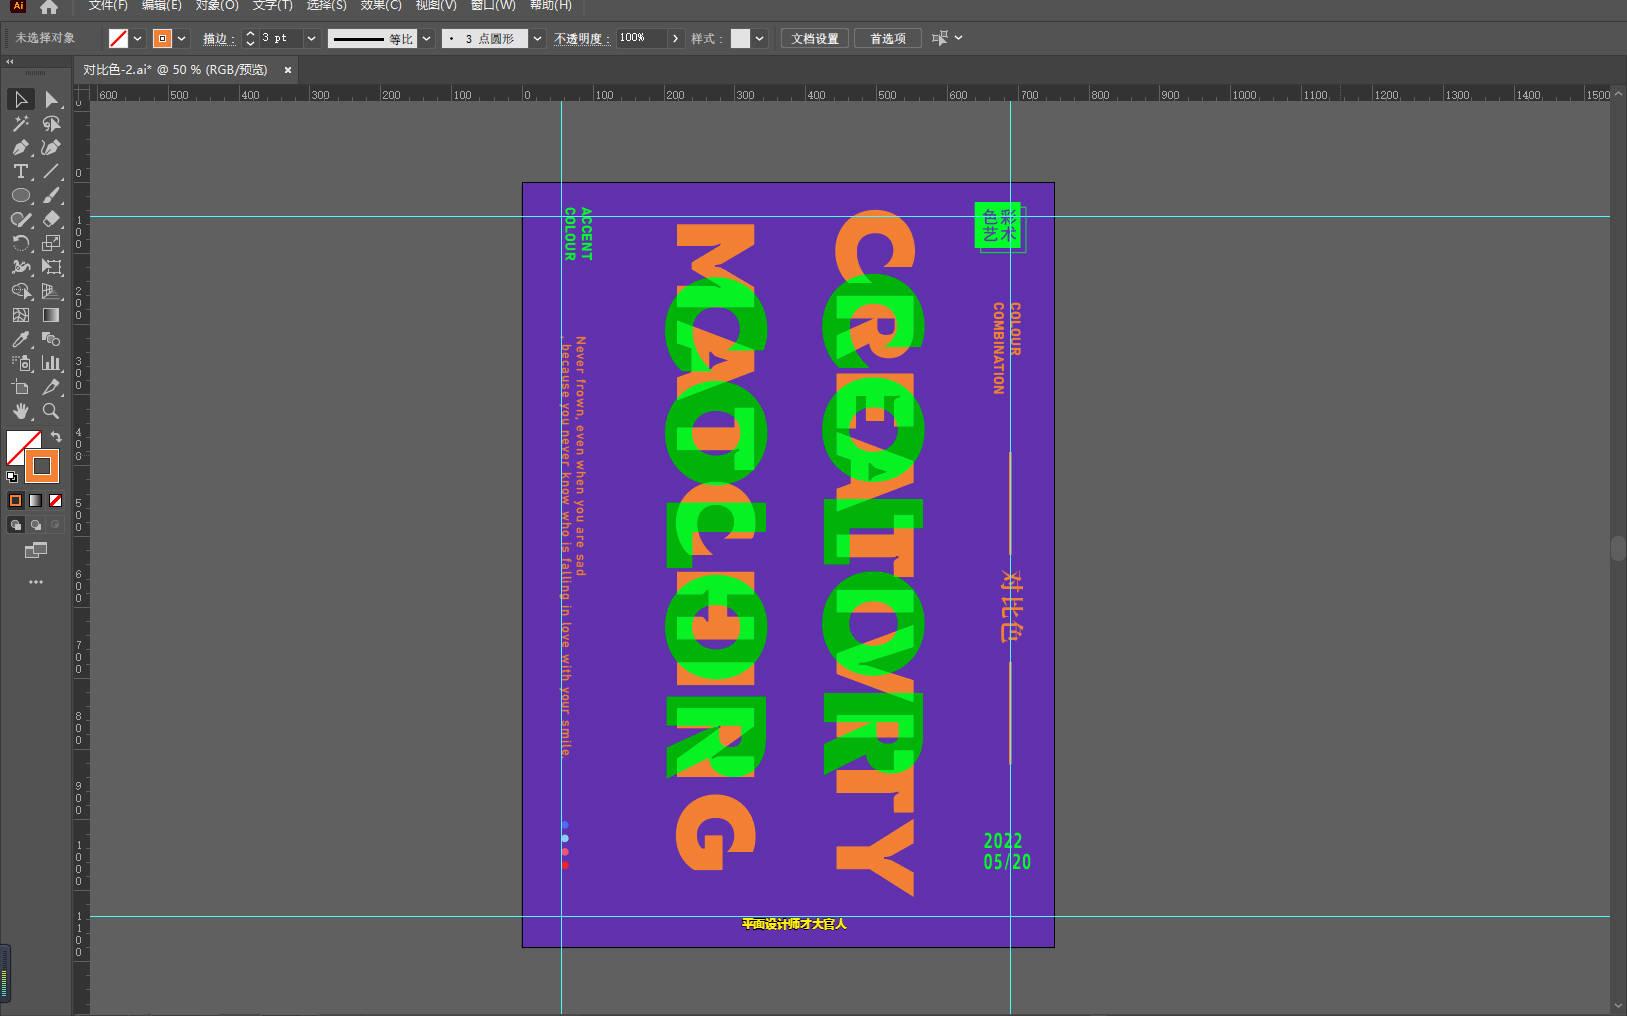Click the Home icon in the top bar
This screenshot has width=1627, height=1016.
49,7
